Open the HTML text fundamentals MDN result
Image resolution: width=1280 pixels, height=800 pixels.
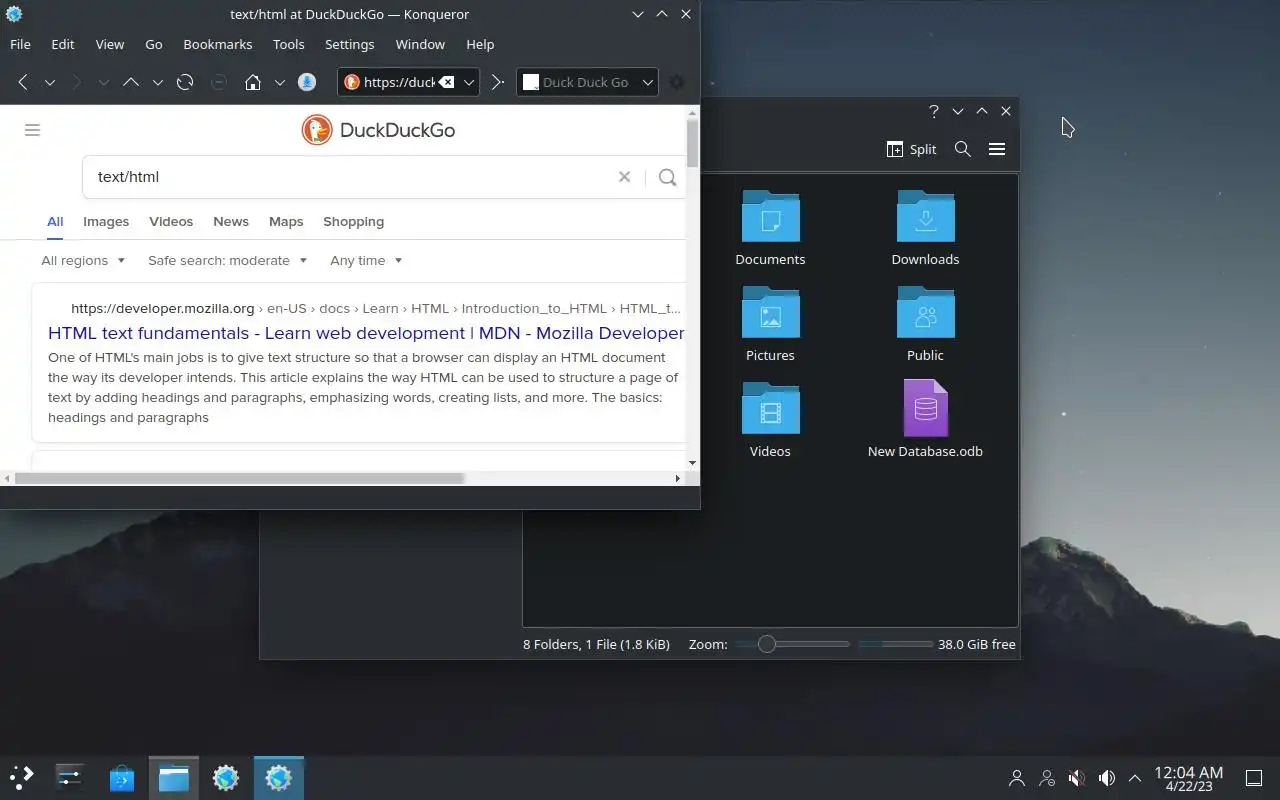click(x=366, y=333)
